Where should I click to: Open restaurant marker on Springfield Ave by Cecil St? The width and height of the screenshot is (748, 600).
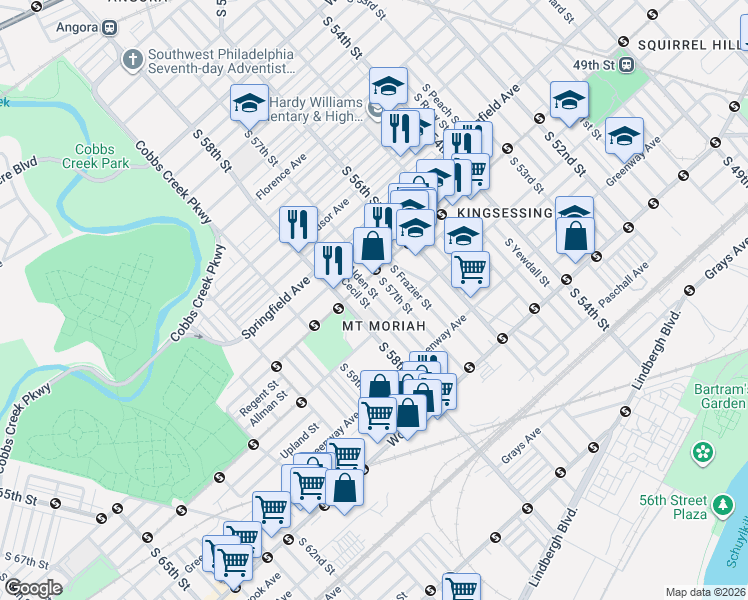pos(333,261)
